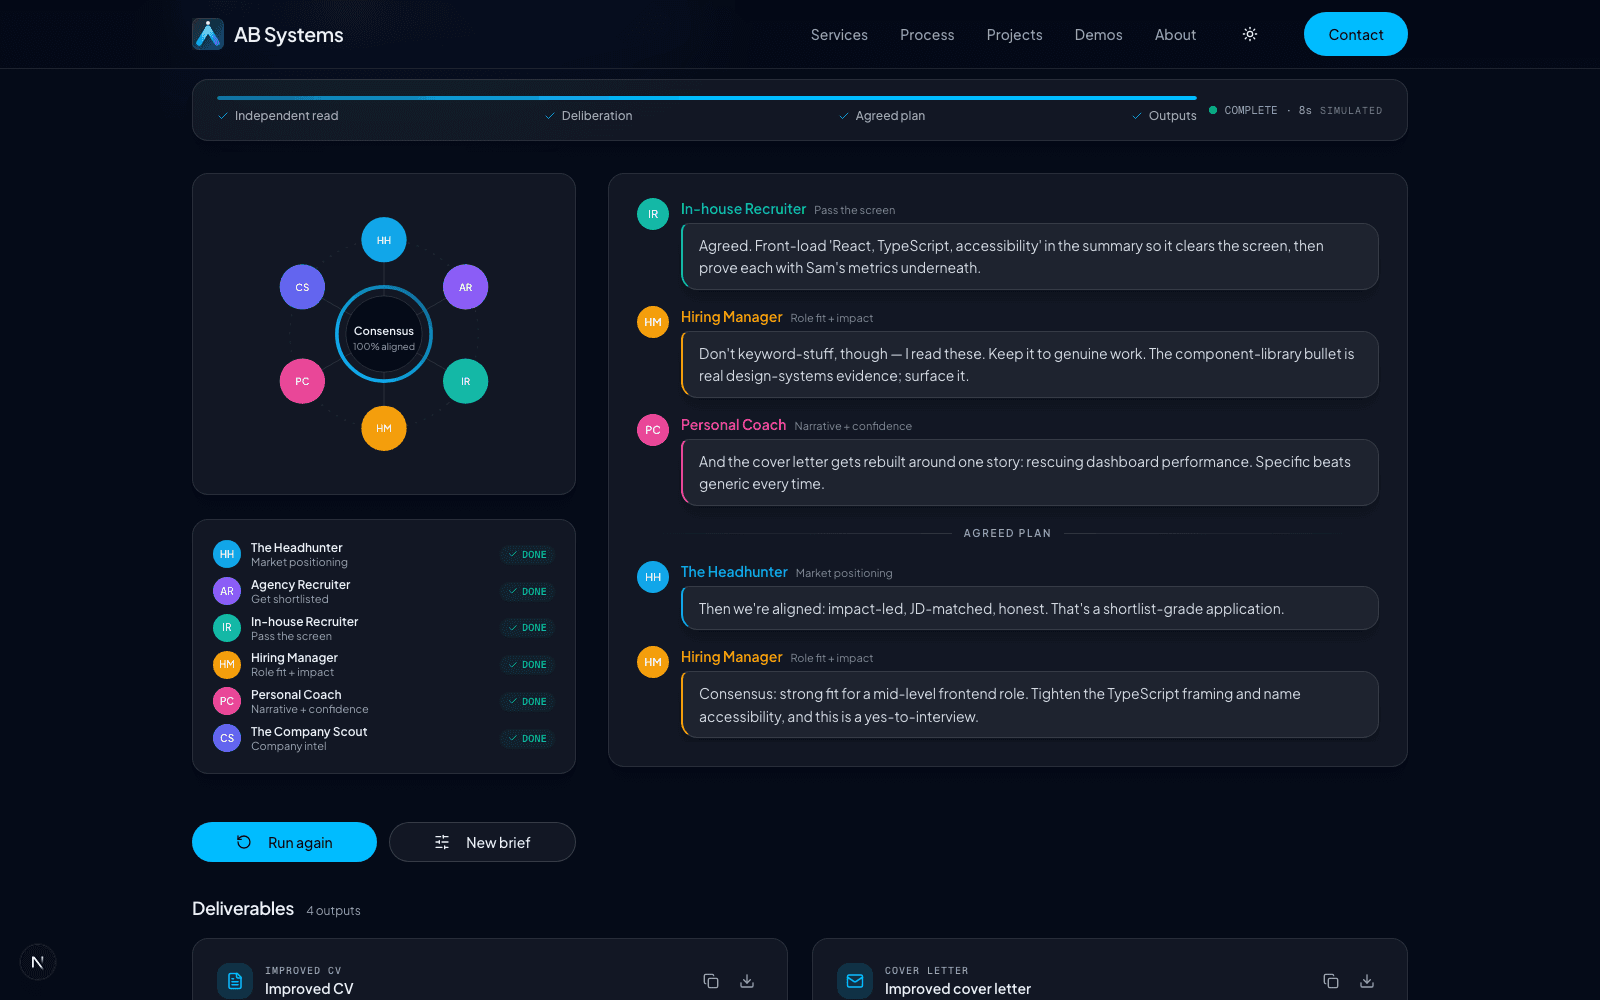This screenshot has height=1000, width=1600.
Task: Click the Hiring Manager avatar in agent list
Action: tap(227, 664)
